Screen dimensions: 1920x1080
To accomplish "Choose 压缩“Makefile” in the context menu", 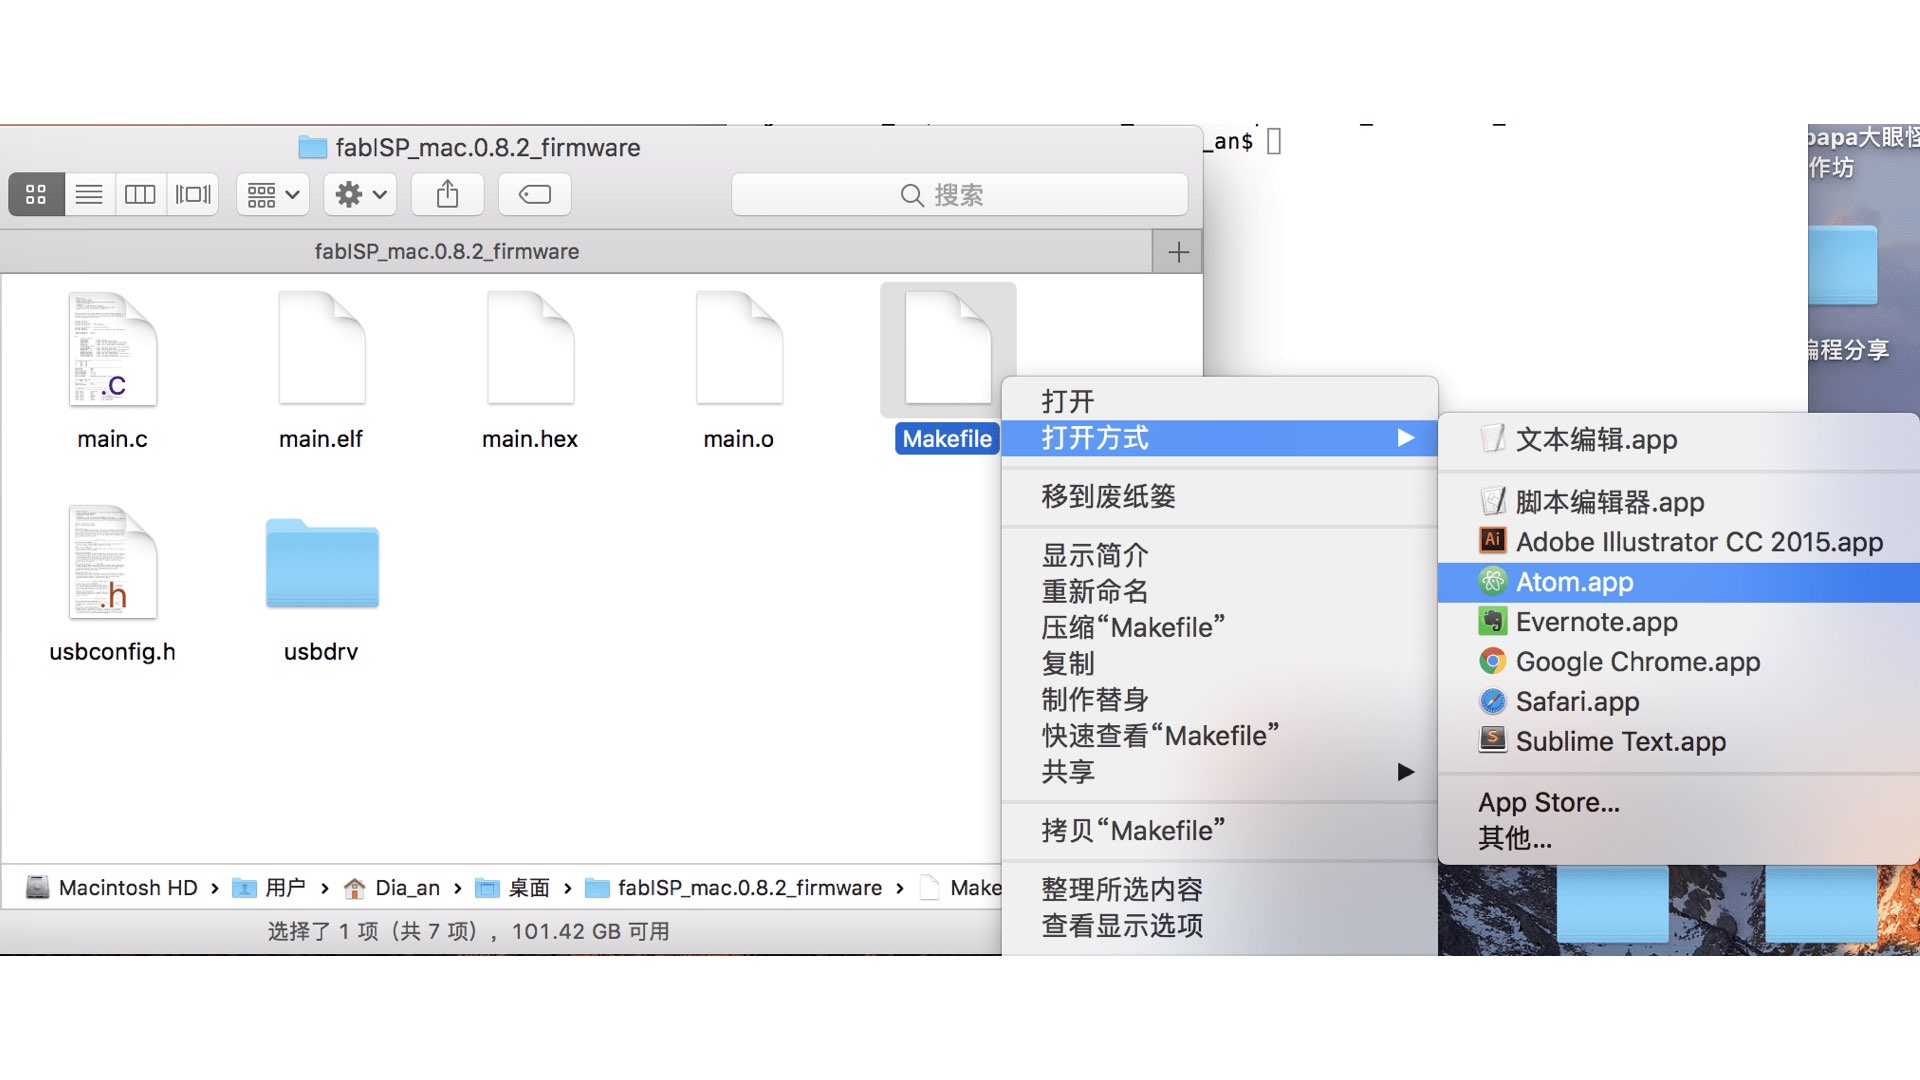I will [x=1219, y=627].
